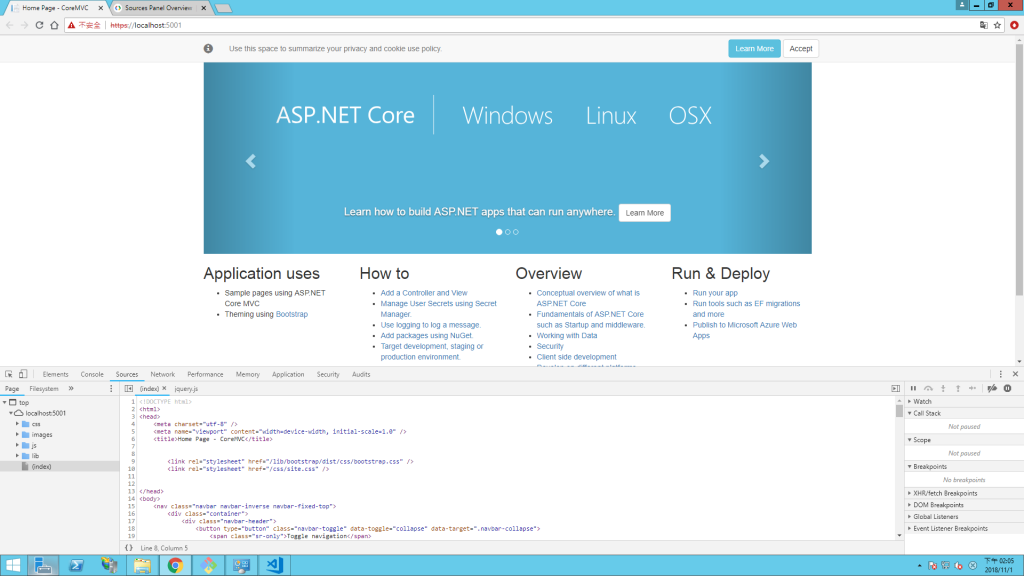Pretty print the source with braces icon
The image size is (1024, 576).
point(129,548)
